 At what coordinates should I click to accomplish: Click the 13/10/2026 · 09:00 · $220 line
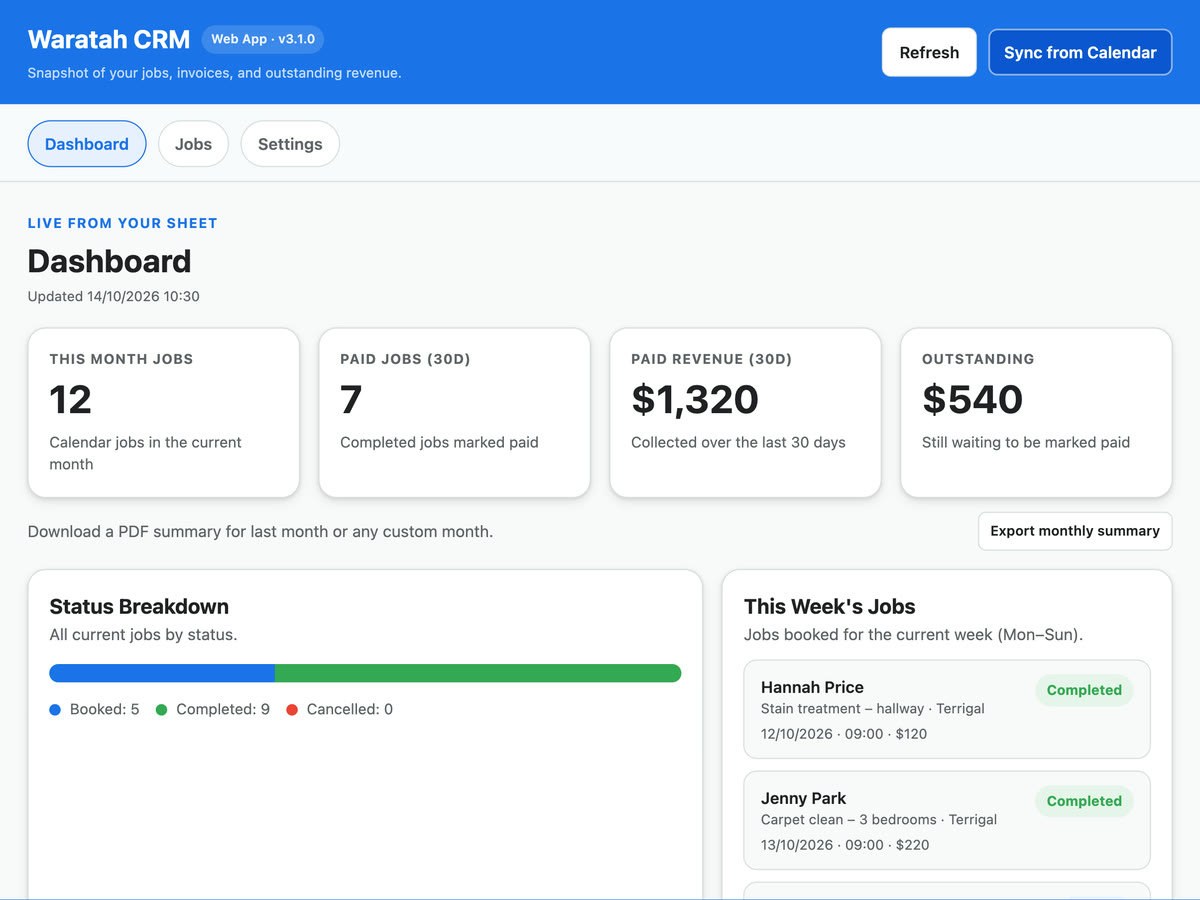point(845,845)
